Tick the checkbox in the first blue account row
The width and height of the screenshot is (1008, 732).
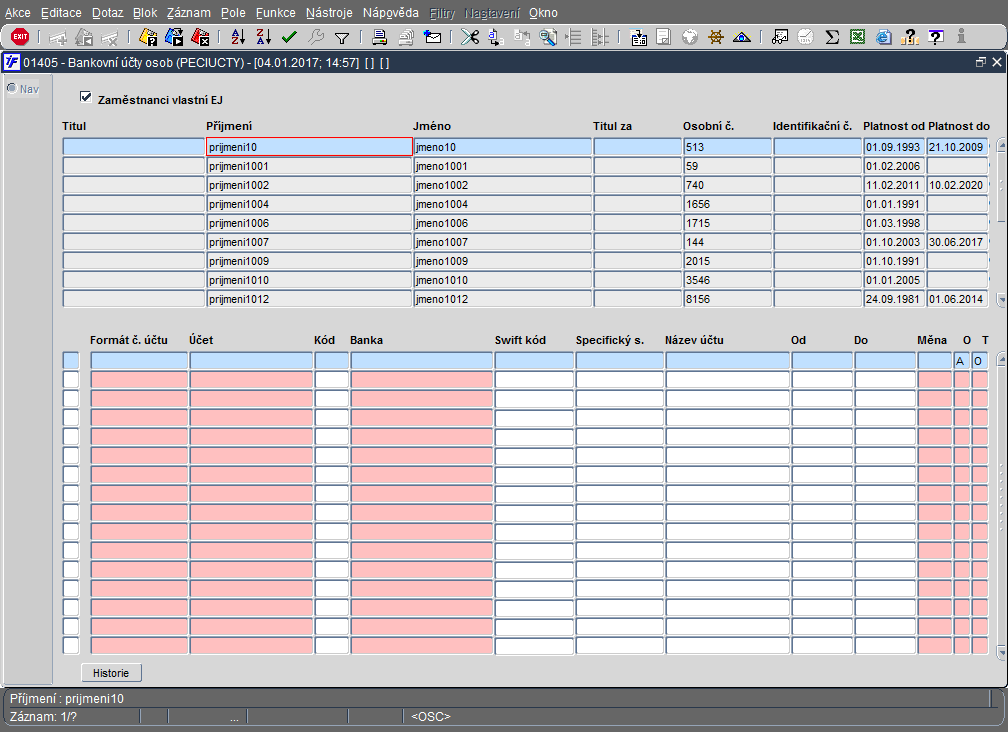[x=71, y=361]
